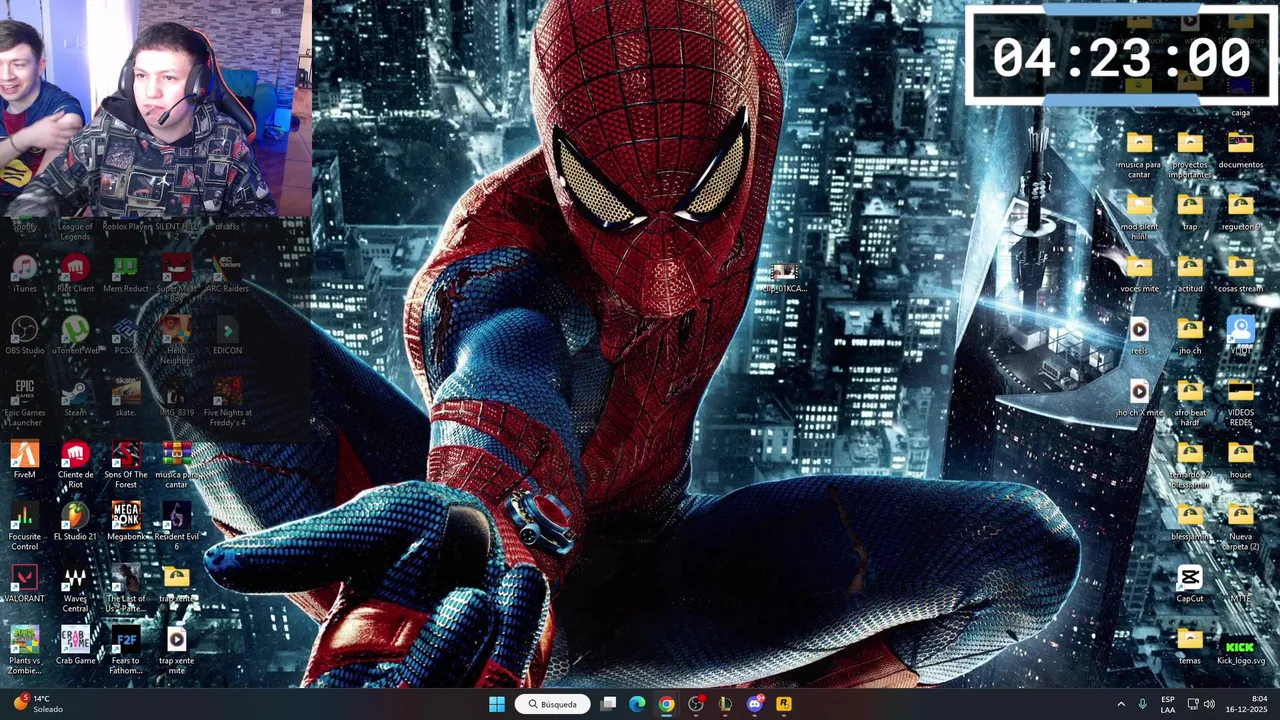Image resolution: width=1280 pixels, height=720 pixels.
Task: Open the volume tray icon
Action: [x=1209, y=704]
